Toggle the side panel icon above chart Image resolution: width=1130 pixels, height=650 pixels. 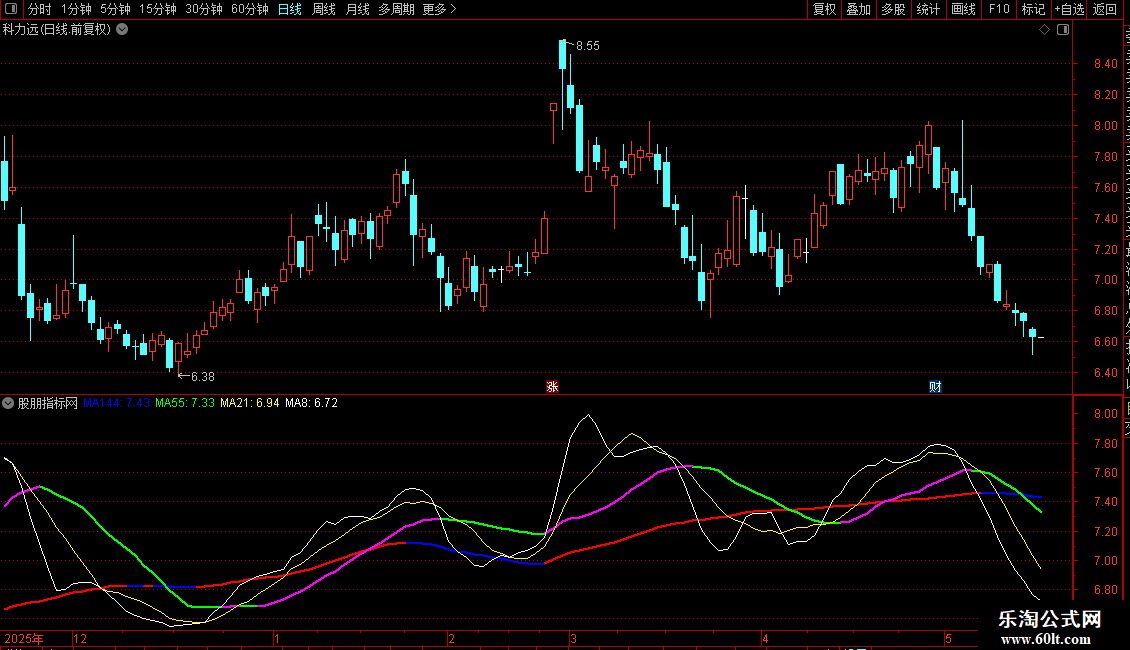(1063, 30)
